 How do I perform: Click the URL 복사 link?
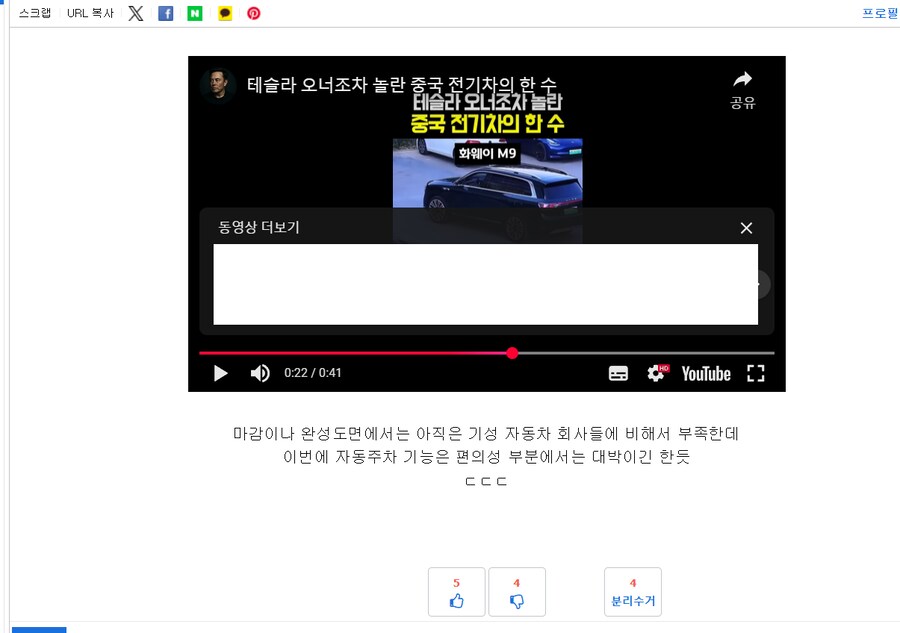click(x=90, y=13)
